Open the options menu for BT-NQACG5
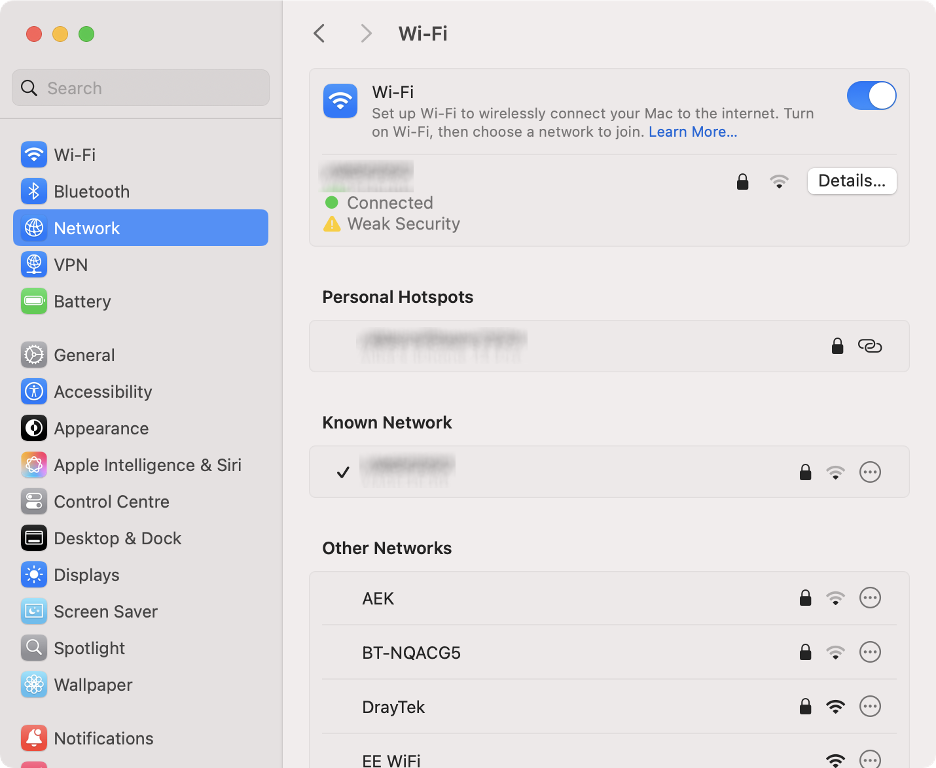The height and width of the screenshot is (768, 936). 870,651
